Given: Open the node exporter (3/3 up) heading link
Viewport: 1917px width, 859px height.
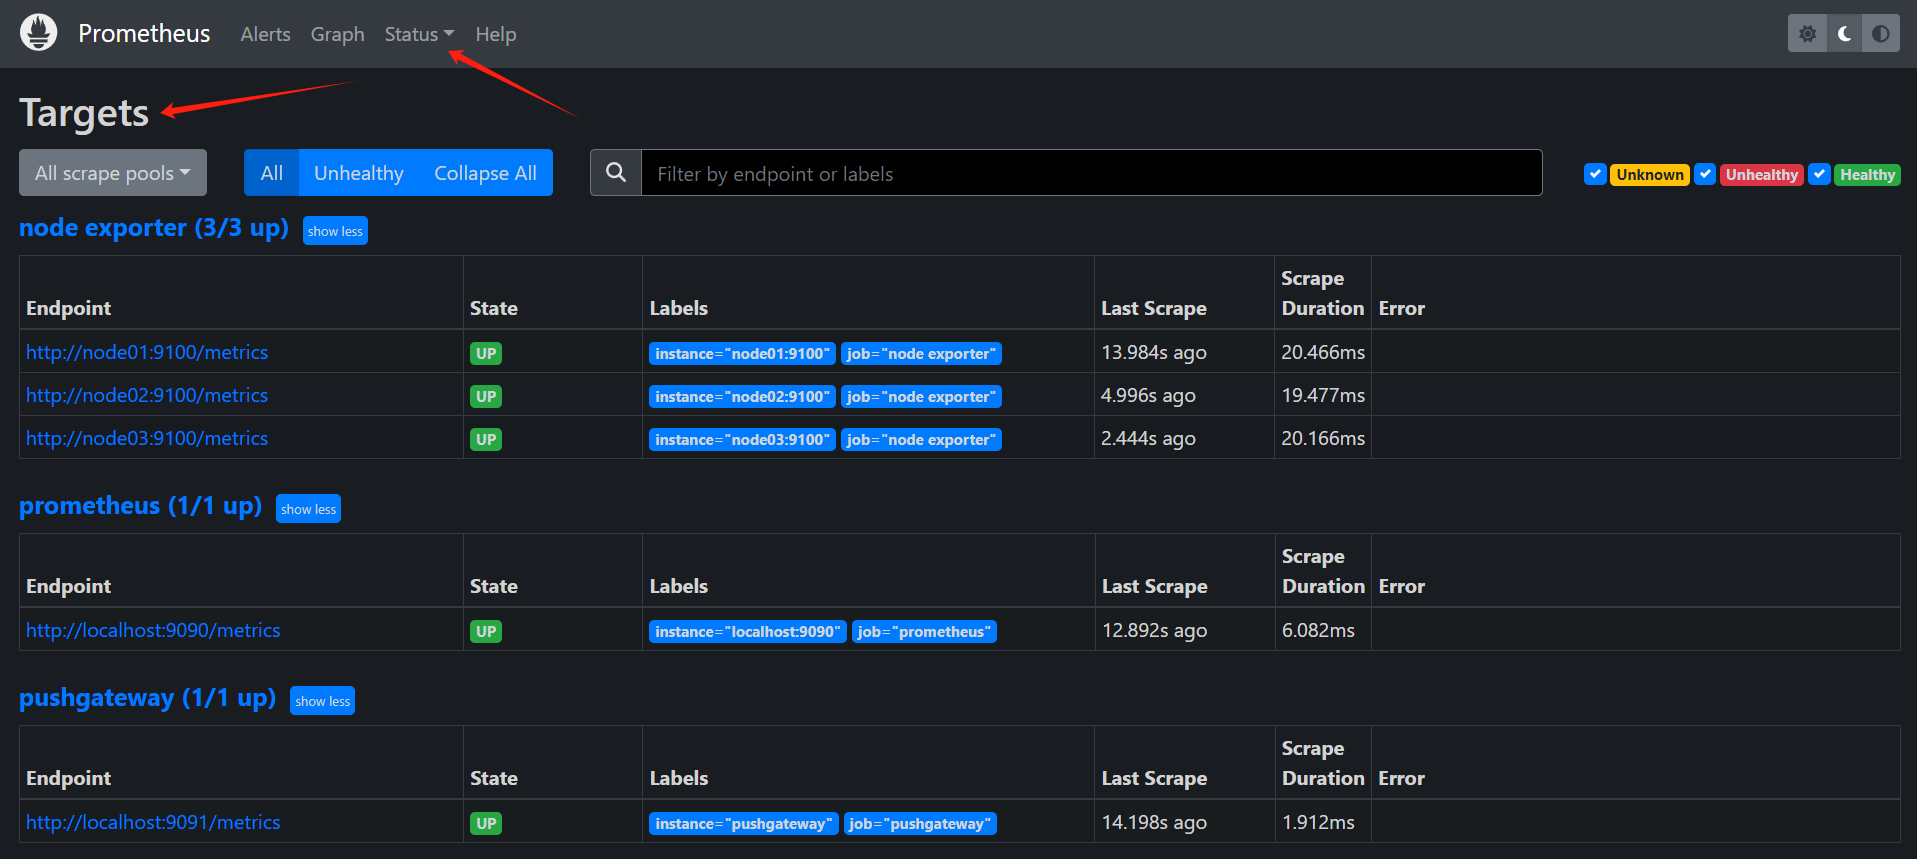Looking at the screenshot, I should click(x=154, y=228).
